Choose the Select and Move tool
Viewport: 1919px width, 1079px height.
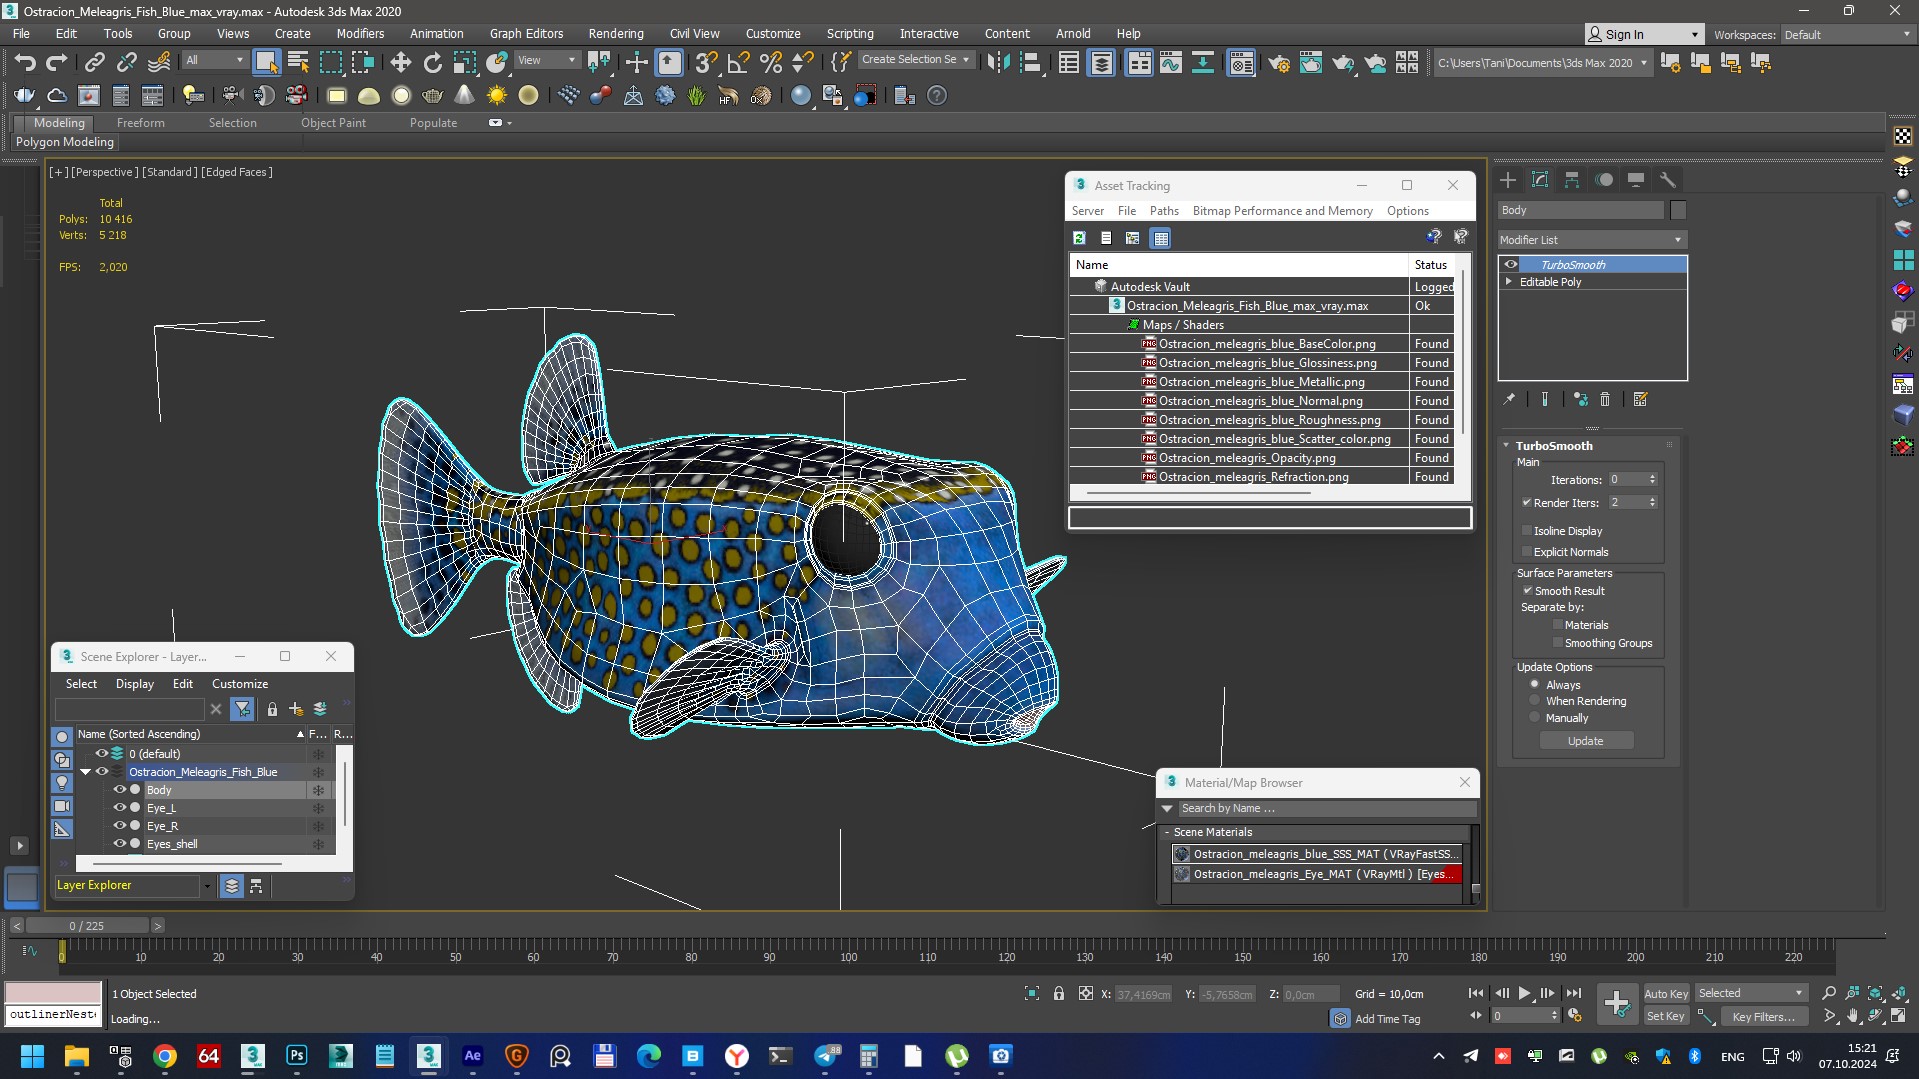click(400, 63)
